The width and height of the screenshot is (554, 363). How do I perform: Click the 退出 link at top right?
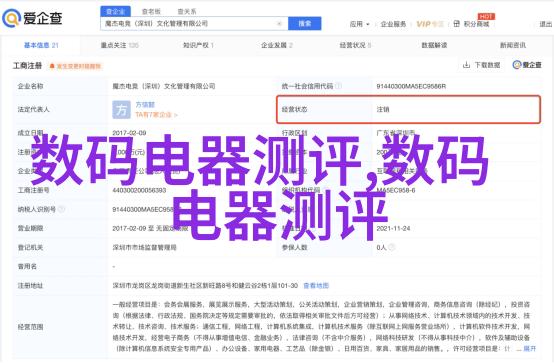click(x=546, y=24)
